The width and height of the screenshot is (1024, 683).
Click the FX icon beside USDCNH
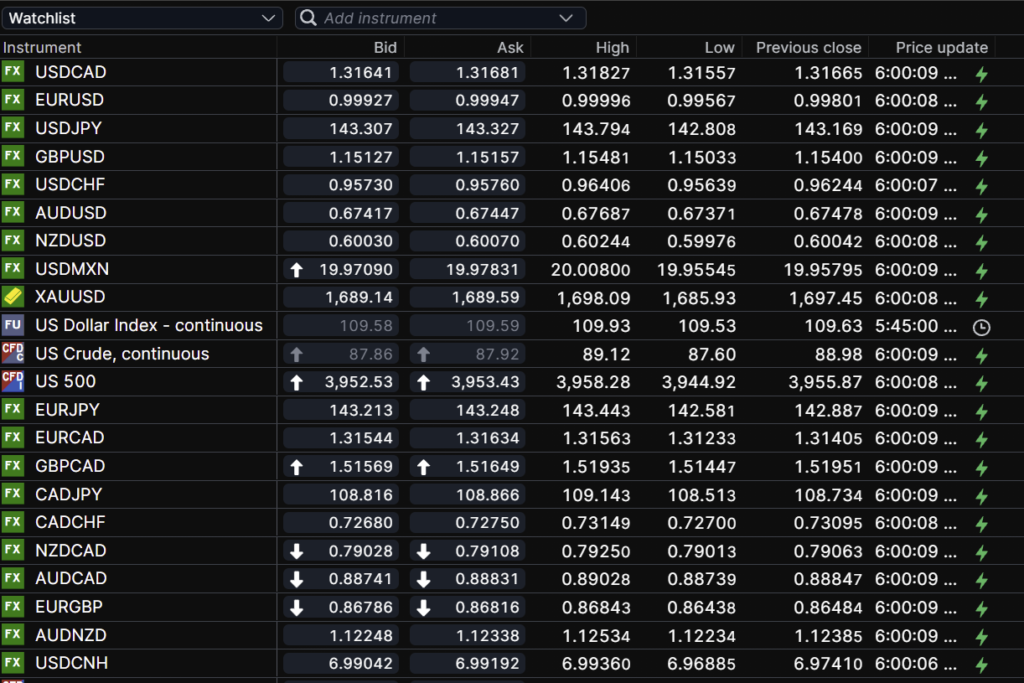coord(13,663)
